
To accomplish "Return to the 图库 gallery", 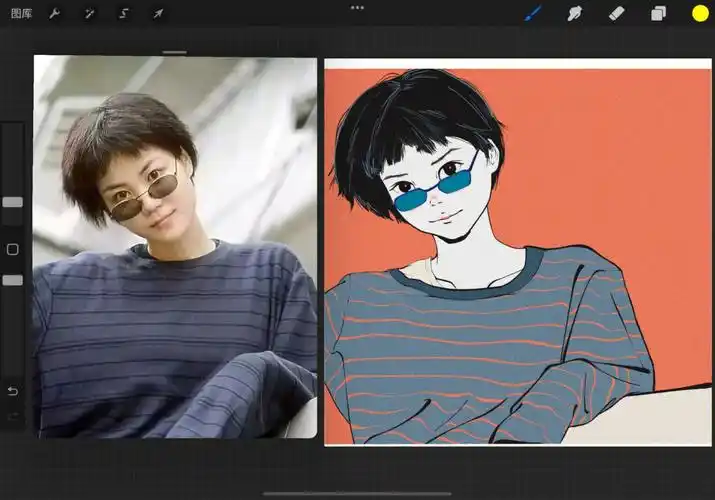I will (21, 13).
